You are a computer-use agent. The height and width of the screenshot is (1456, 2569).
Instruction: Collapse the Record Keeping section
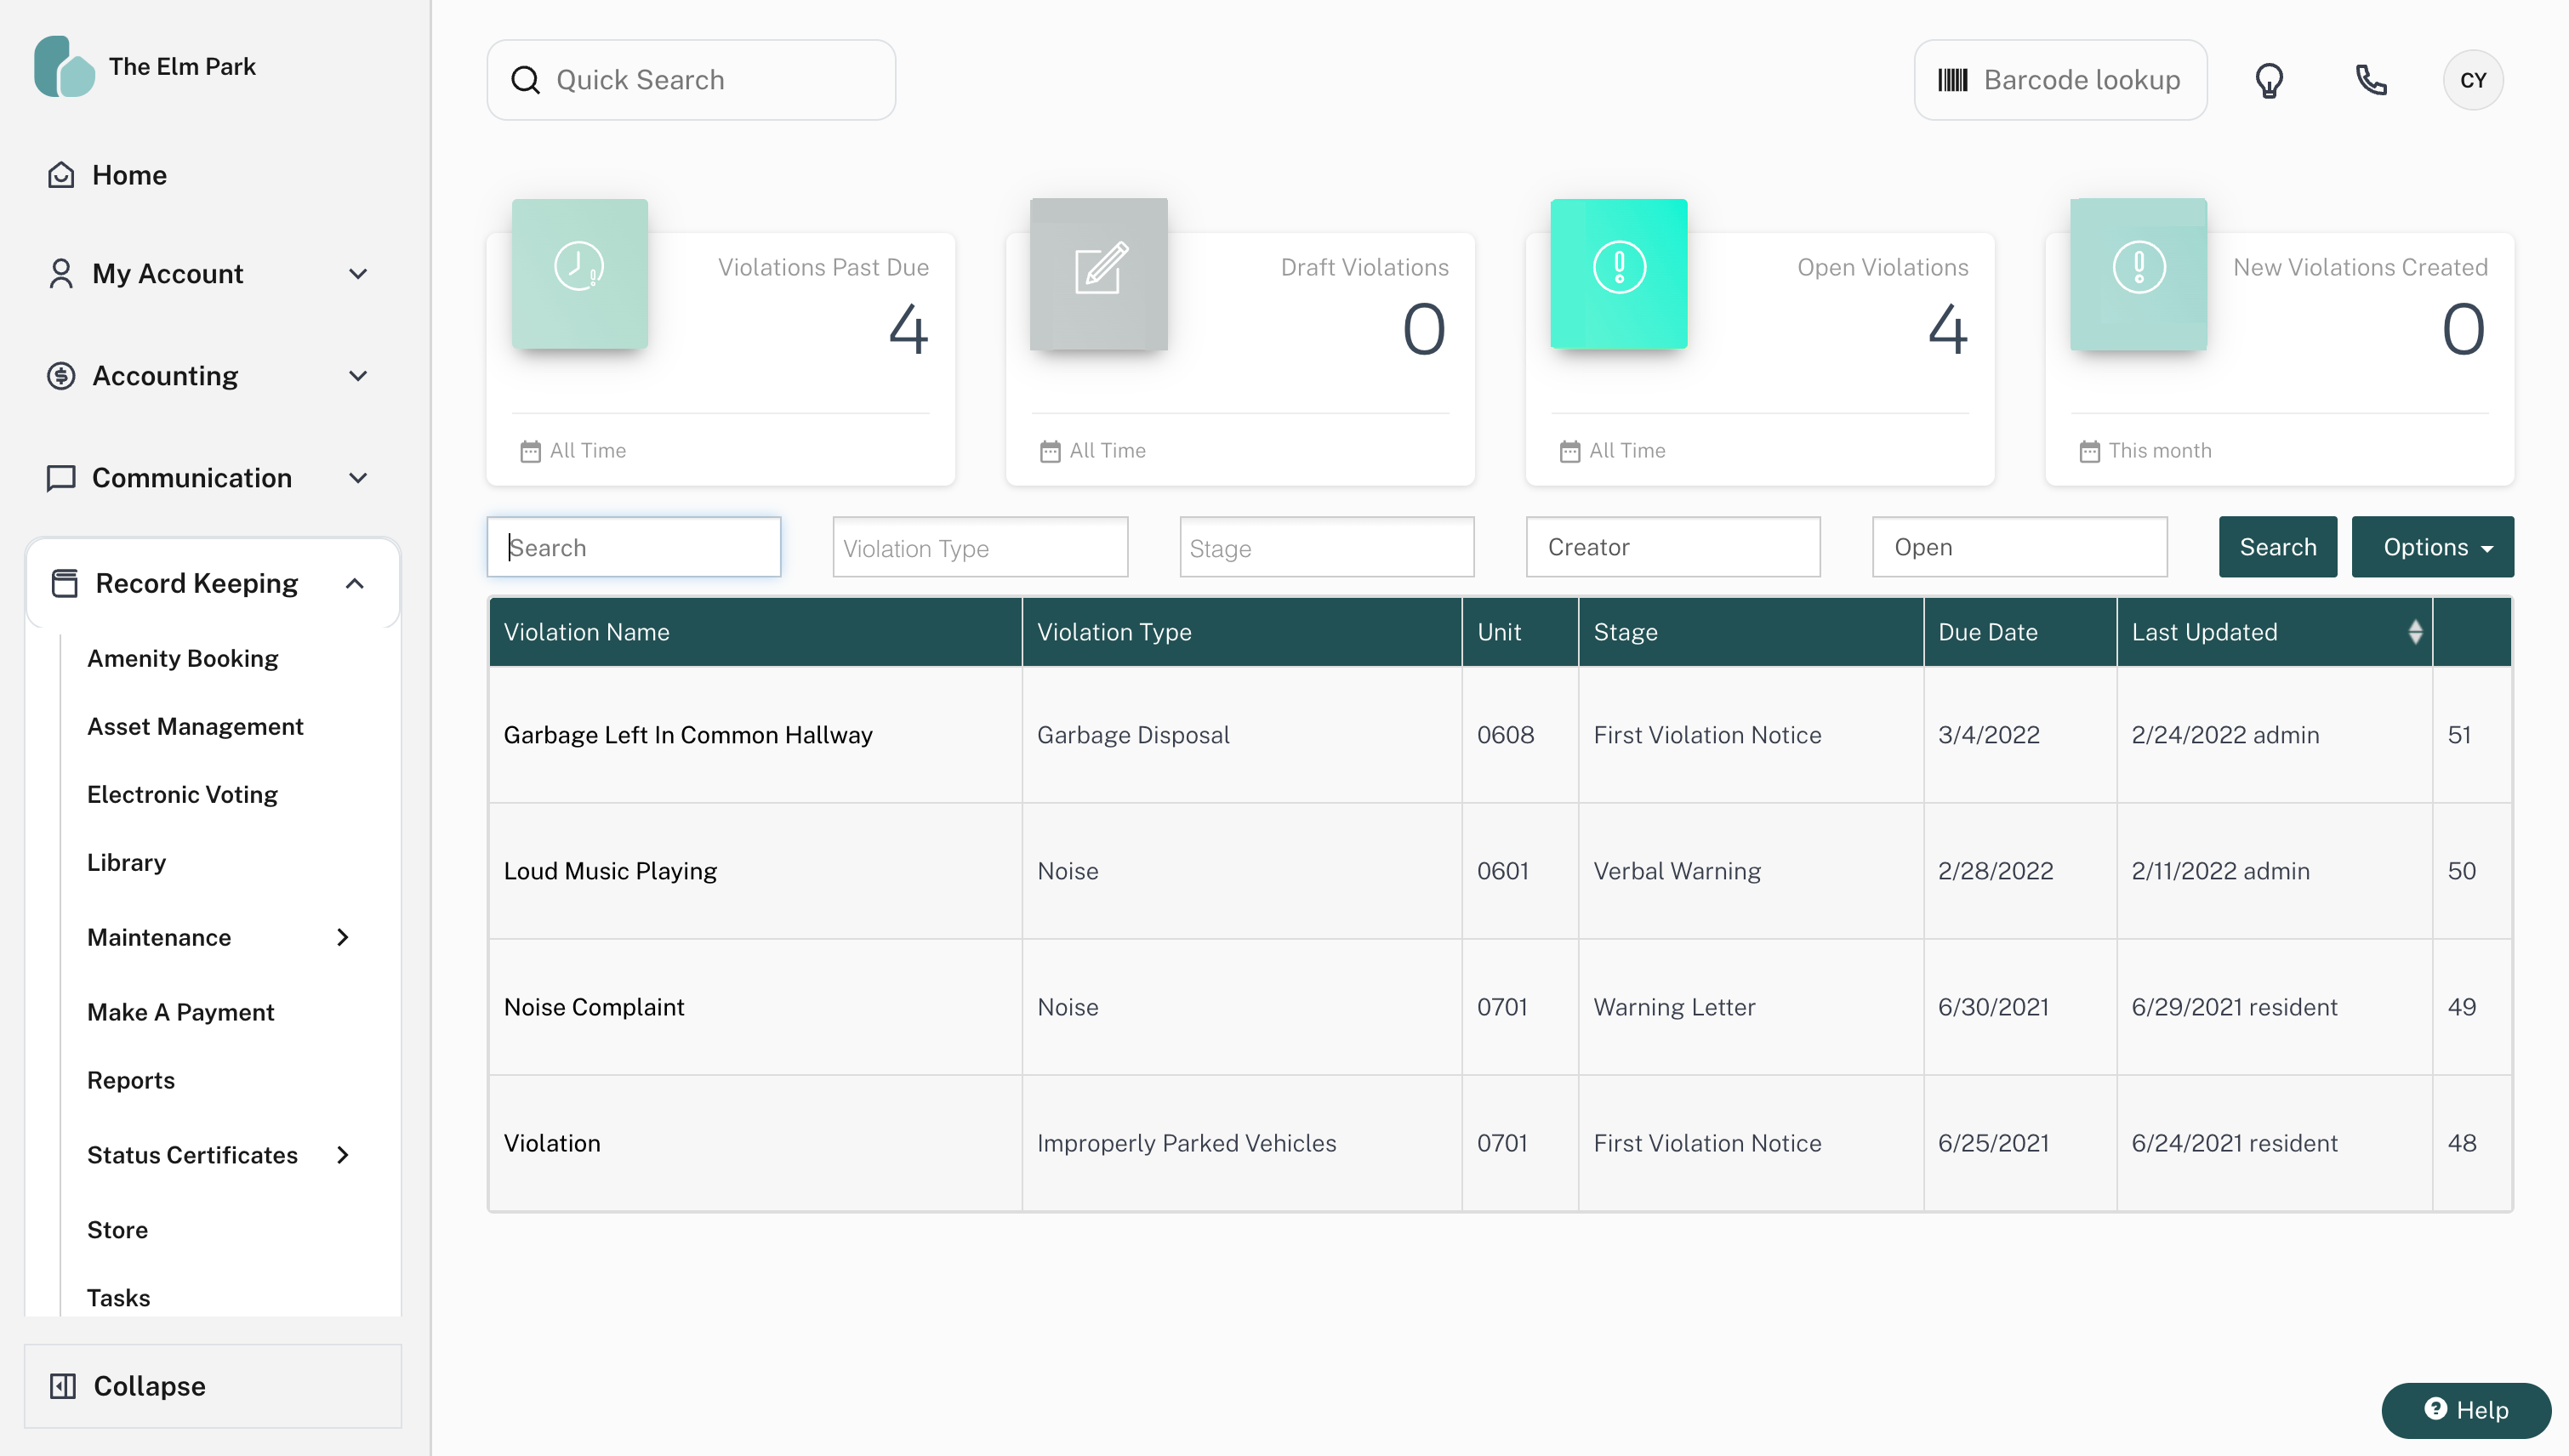[x=355, y=583]
